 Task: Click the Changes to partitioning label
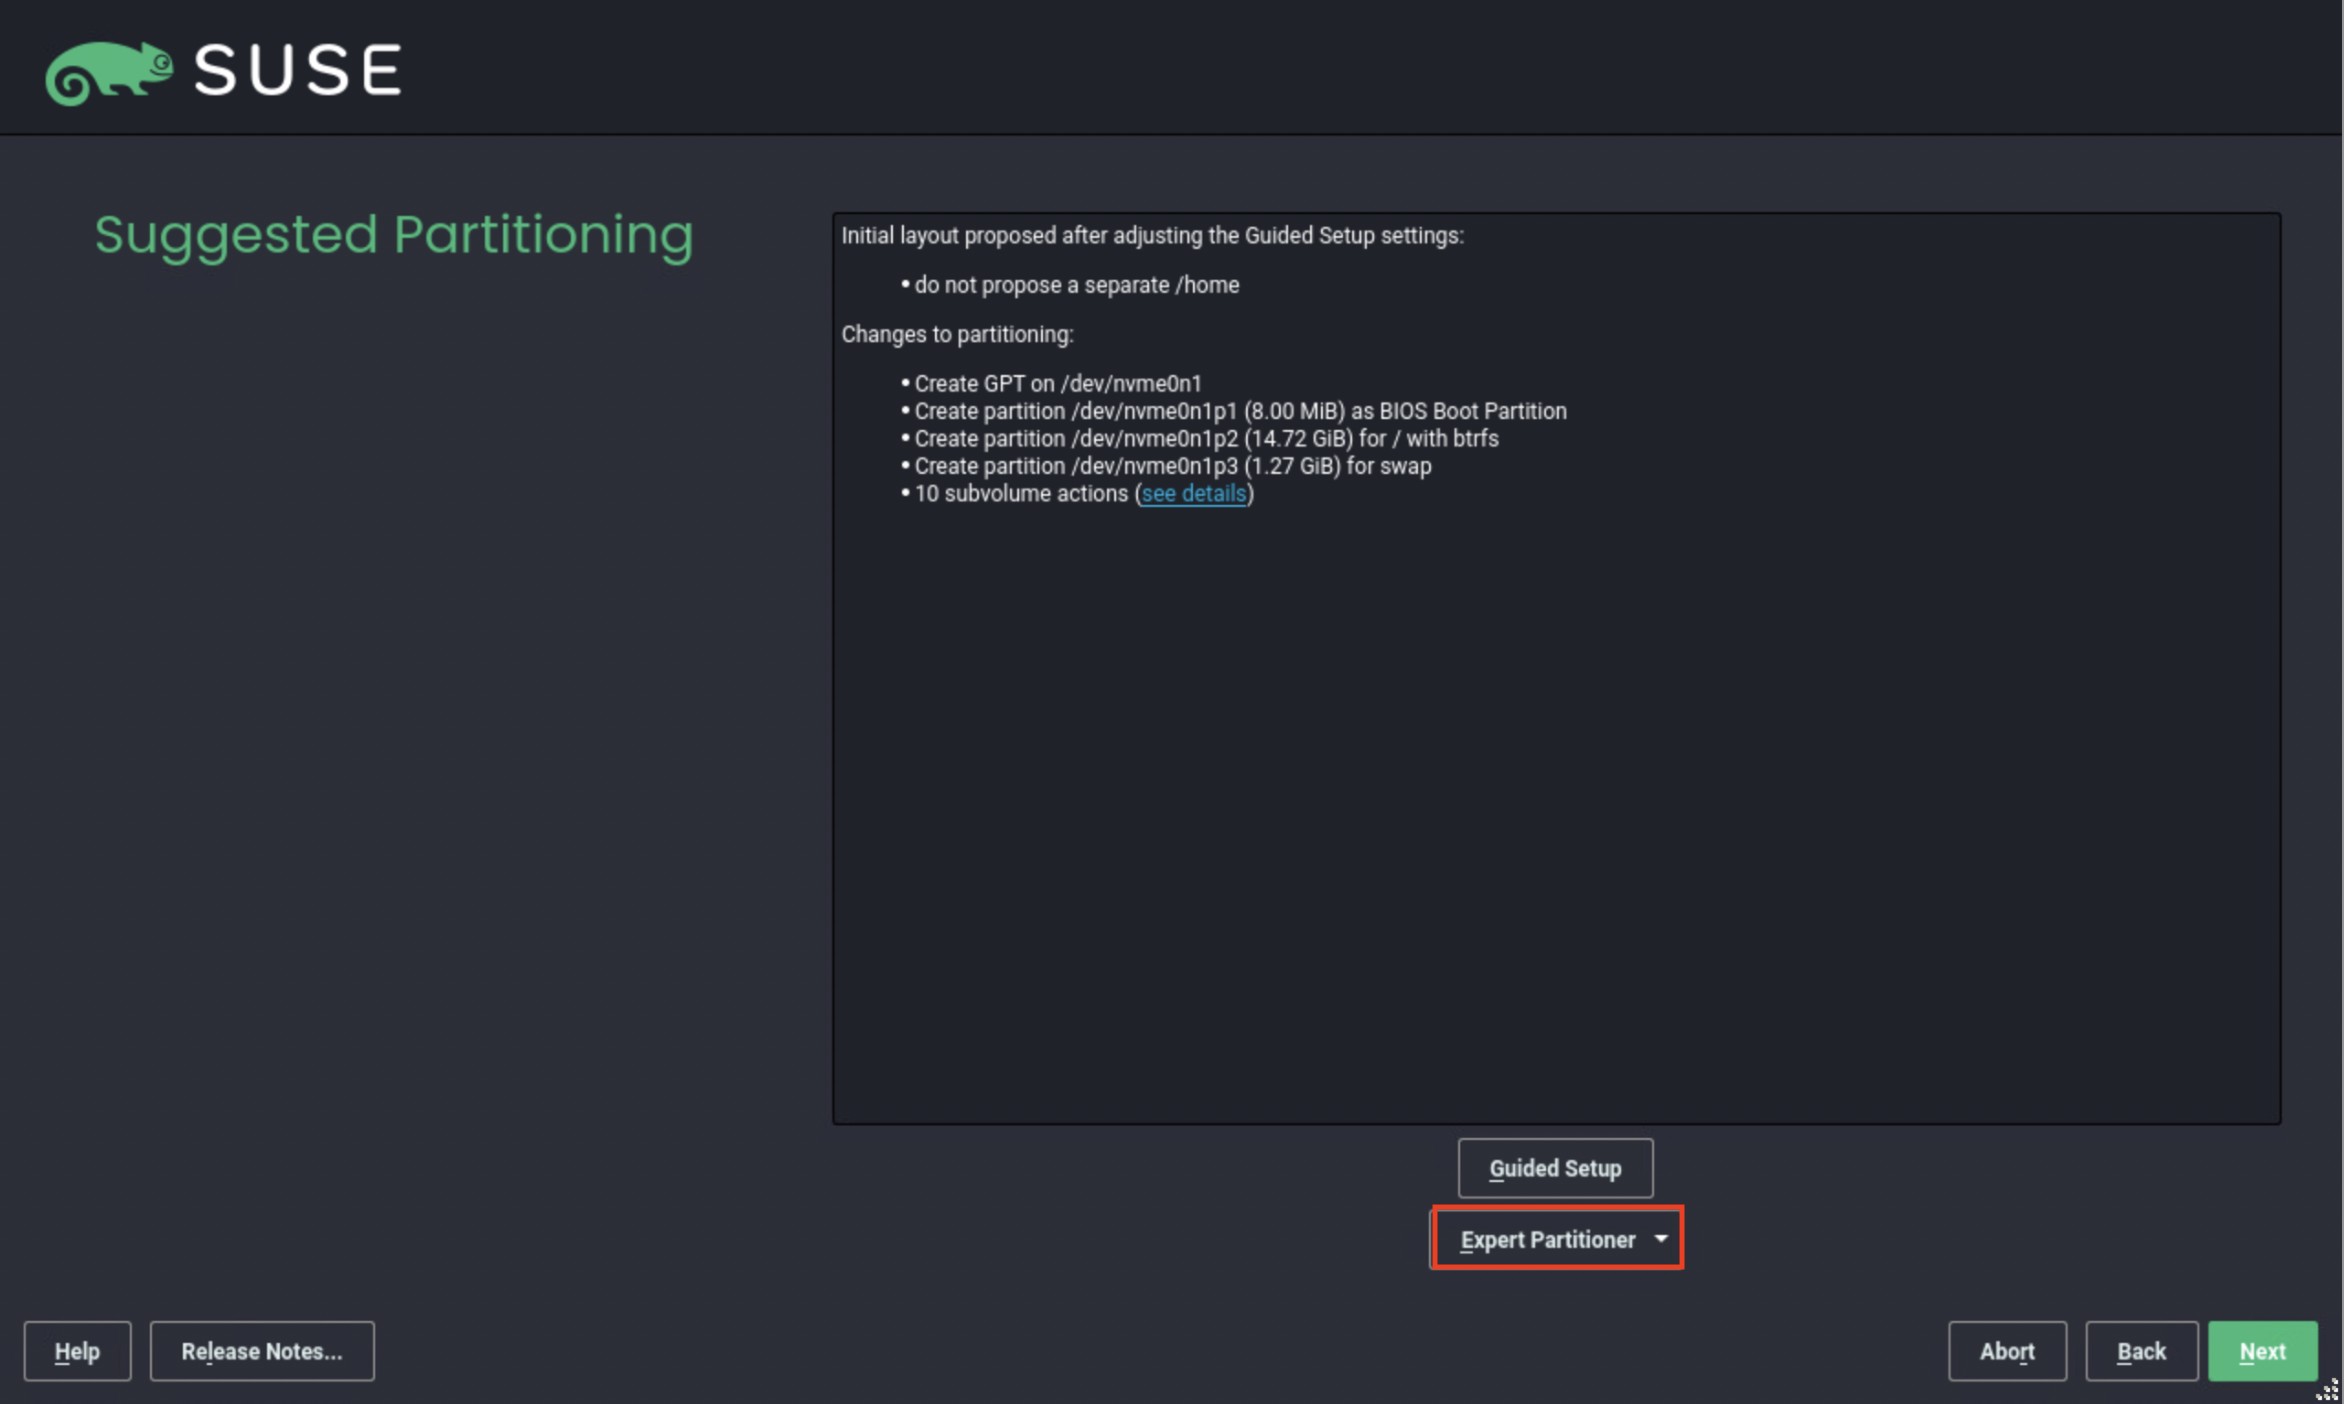click(957, 335)
